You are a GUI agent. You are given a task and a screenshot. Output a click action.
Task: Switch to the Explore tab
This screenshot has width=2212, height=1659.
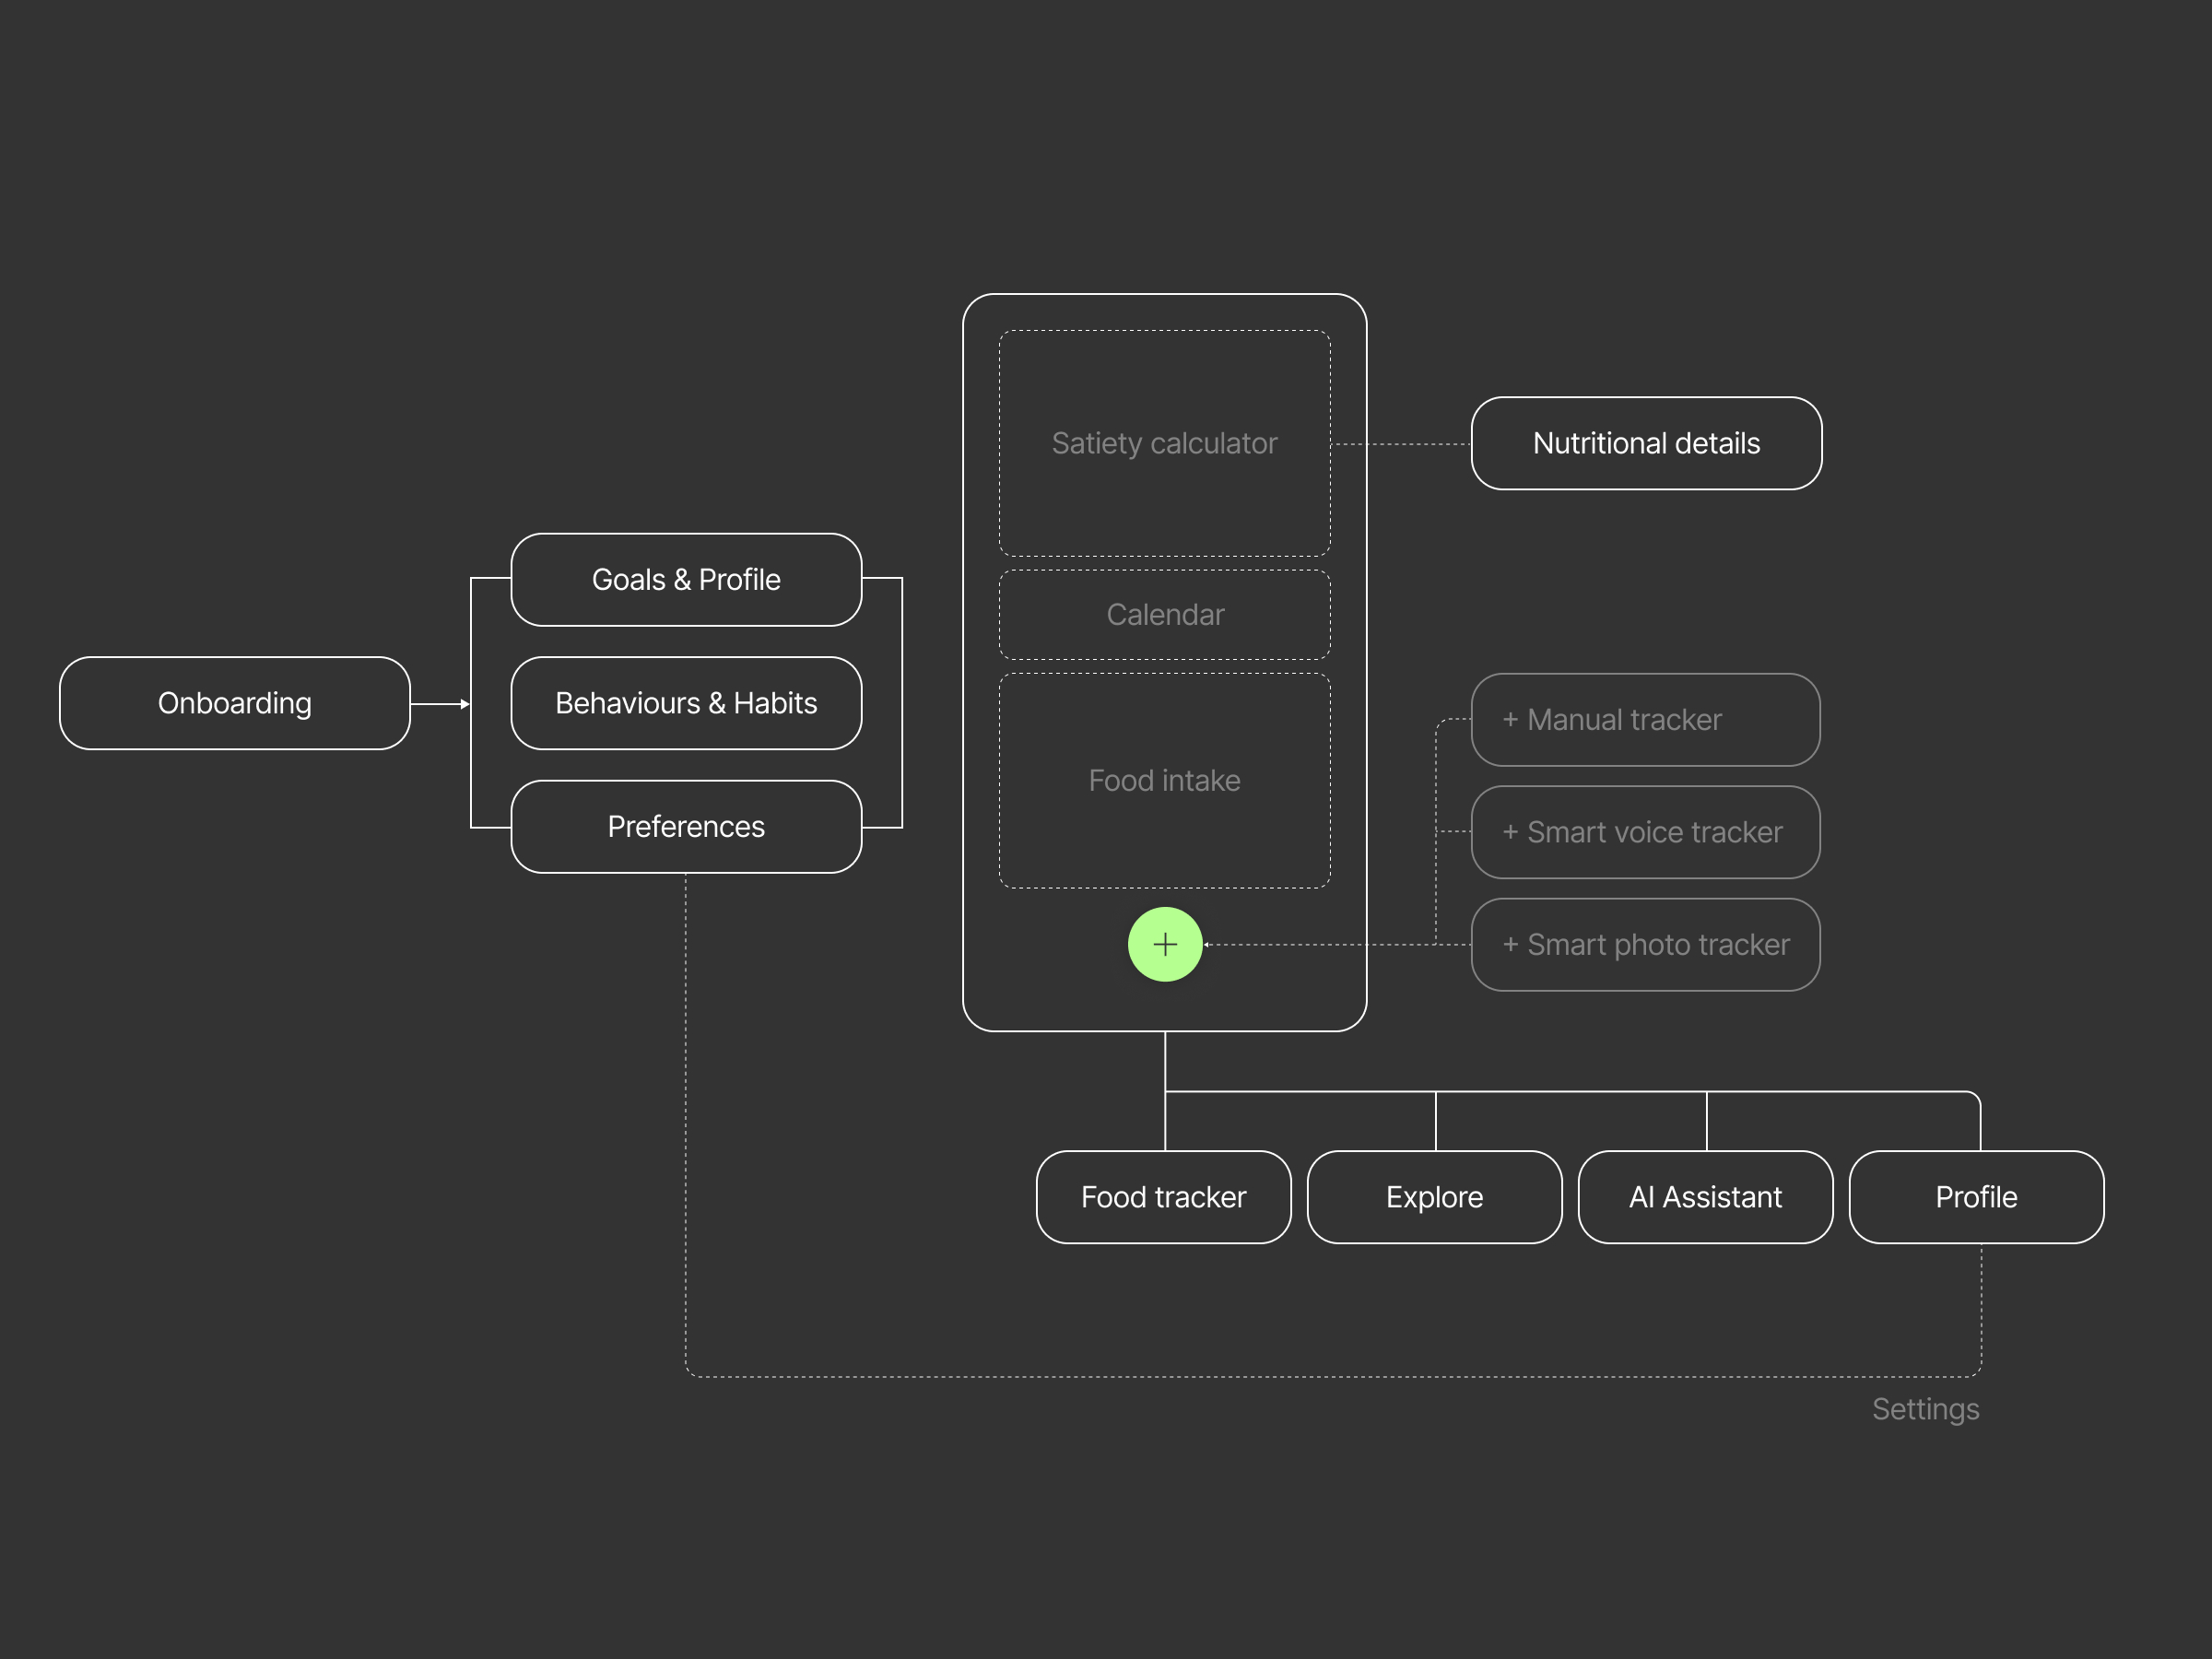(x=1434, y=1197)
